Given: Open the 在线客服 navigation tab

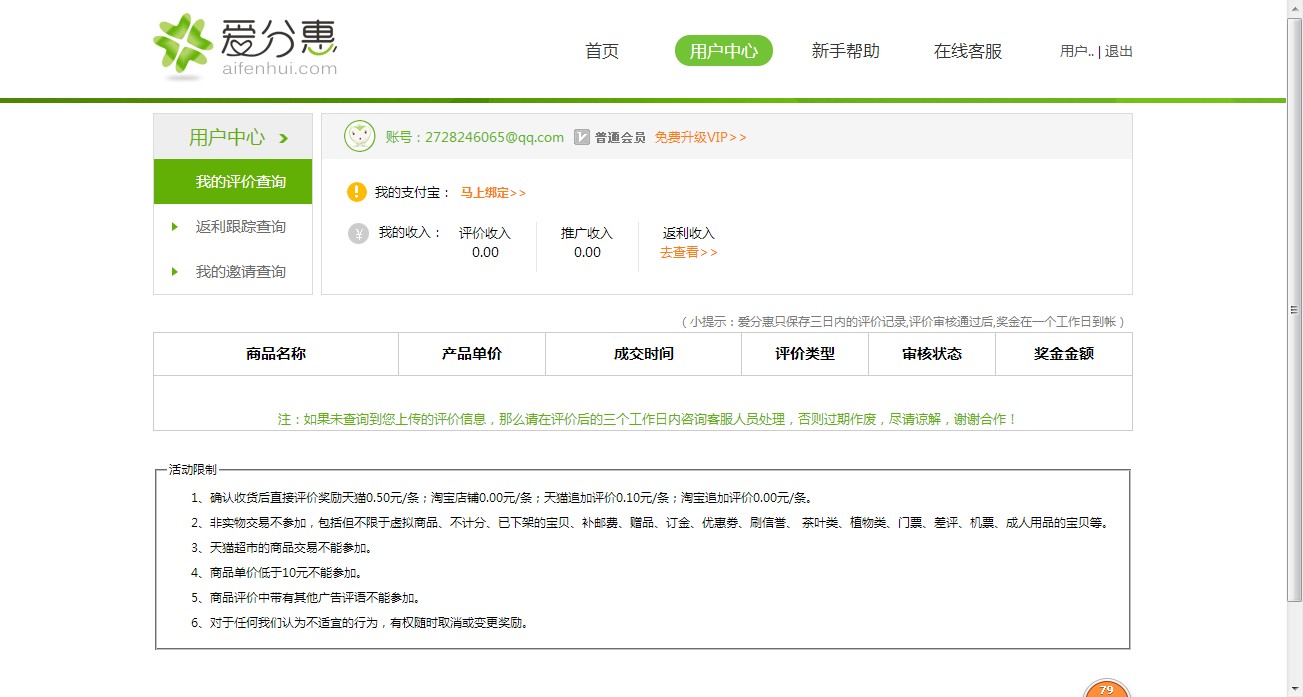Looking at the screenshot, I should click(x=968, y=51).
